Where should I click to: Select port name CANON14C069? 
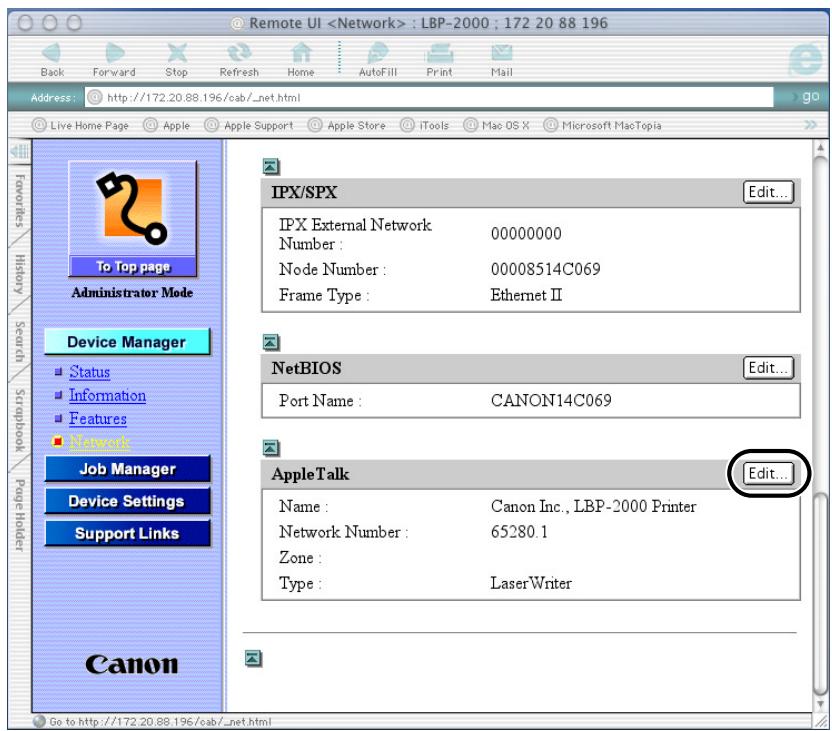pos(551,400)
